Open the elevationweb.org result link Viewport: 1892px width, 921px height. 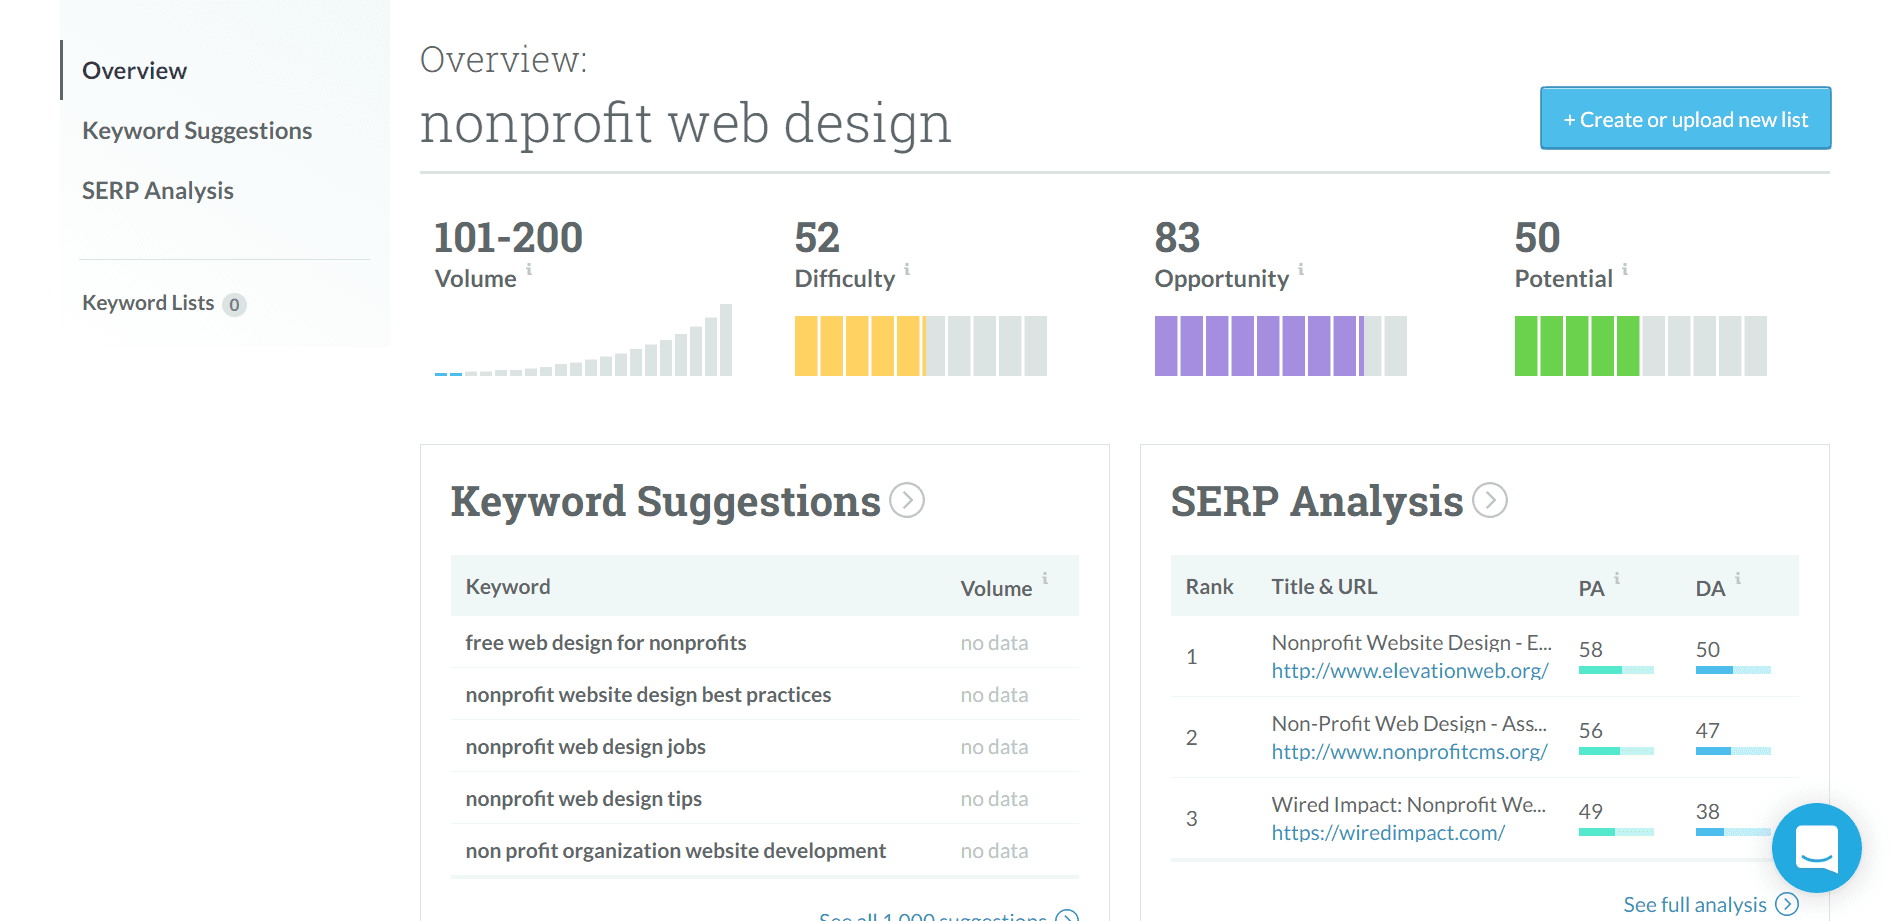point(1408,670)
